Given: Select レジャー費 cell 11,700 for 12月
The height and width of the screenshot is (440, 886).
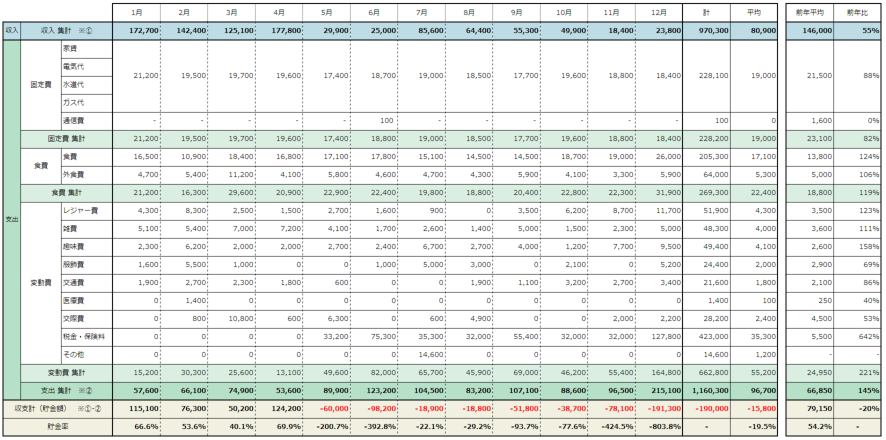Looking at the screenshot, I should (658, 211).
